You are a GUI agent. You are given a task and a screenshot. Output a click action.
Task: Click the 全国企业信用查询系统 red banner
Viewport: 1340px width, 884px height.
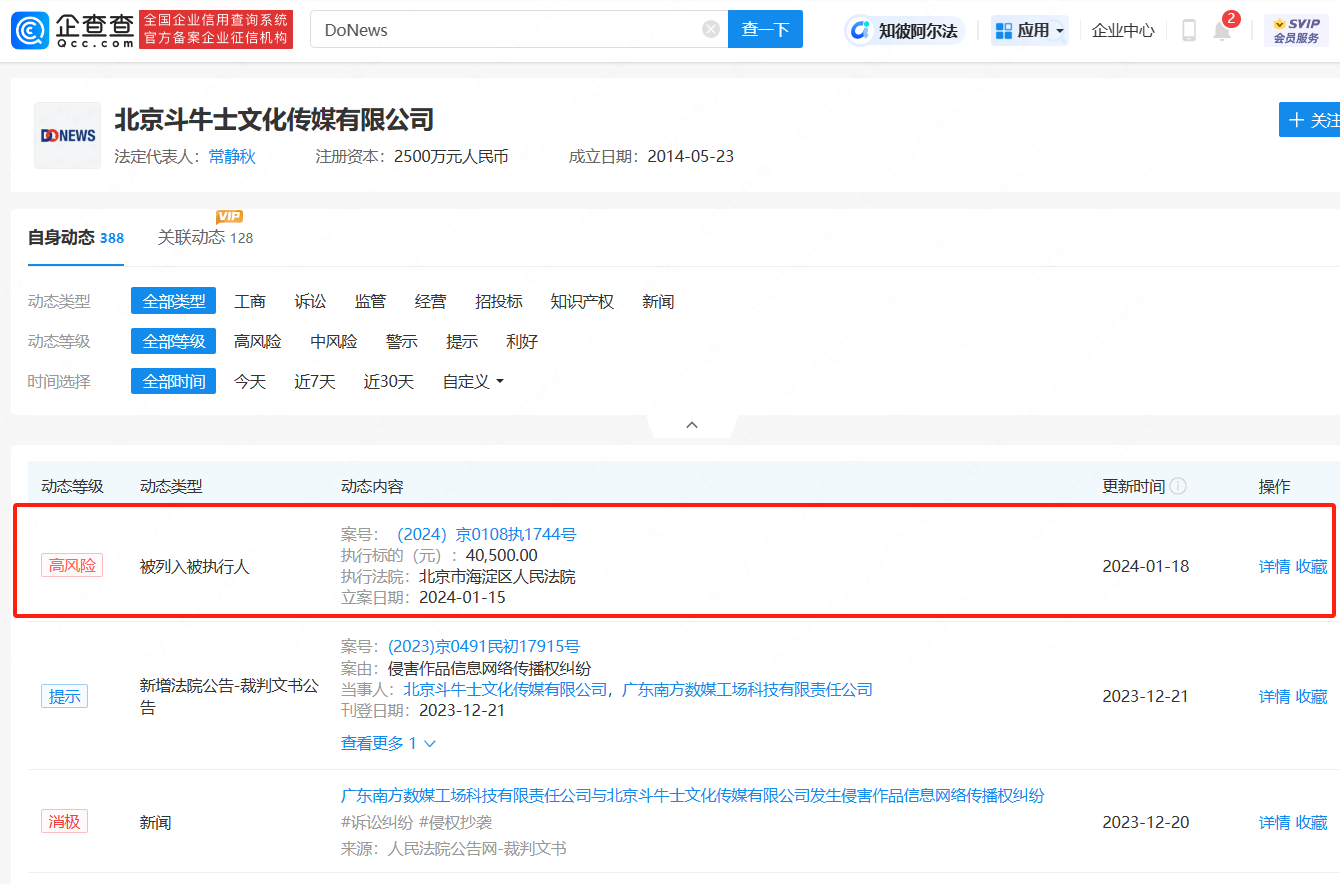(216, 30)
